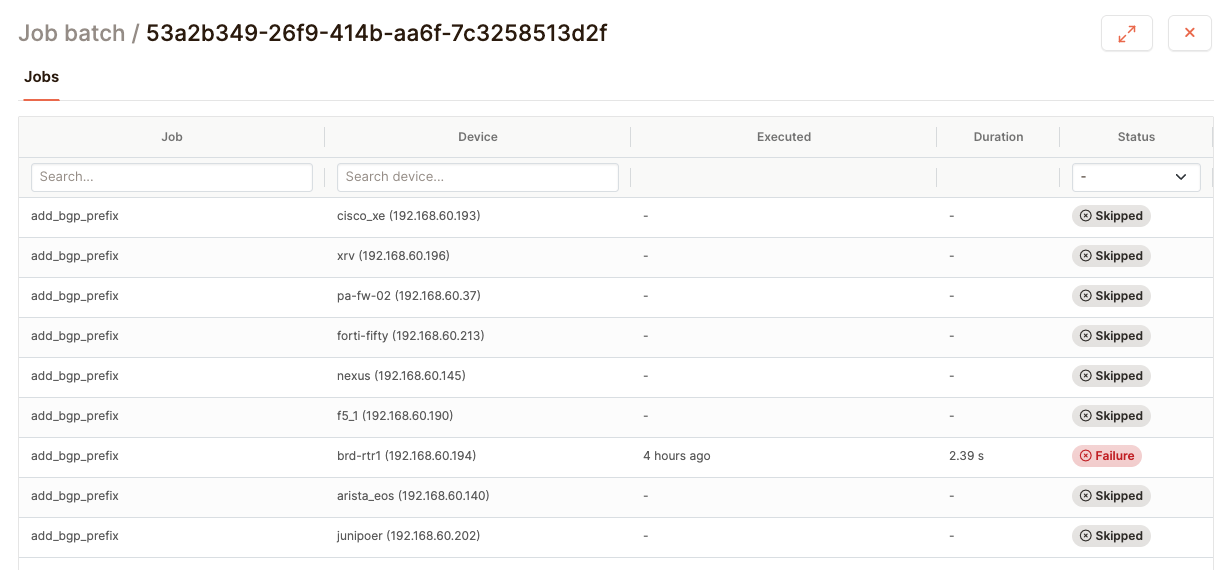Screen dimensions: 1232x570
Task: Switch to the Jobs tab
Action: 42,77
